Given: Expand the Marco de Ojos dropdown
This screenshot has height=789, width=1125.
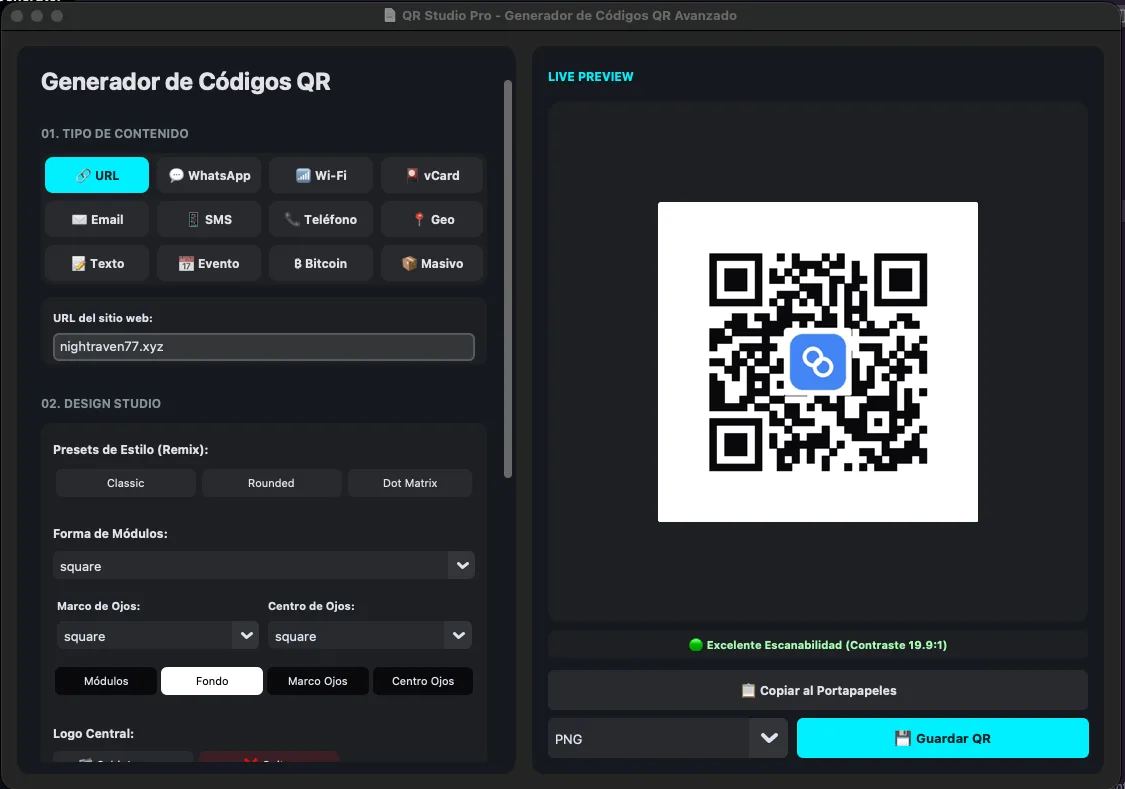Looking at the screenshot, I should pos(157,636).
